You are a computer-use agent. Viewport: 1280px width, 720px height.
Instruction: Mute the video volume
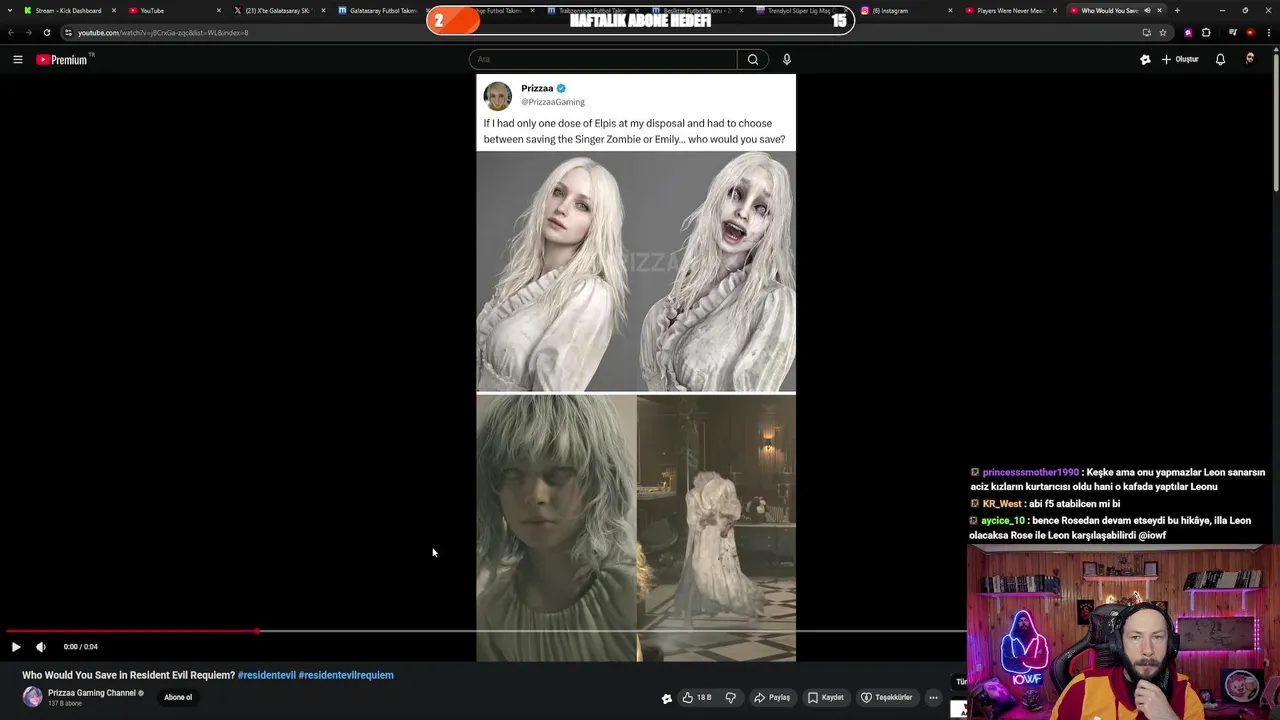tap(41, 647)
